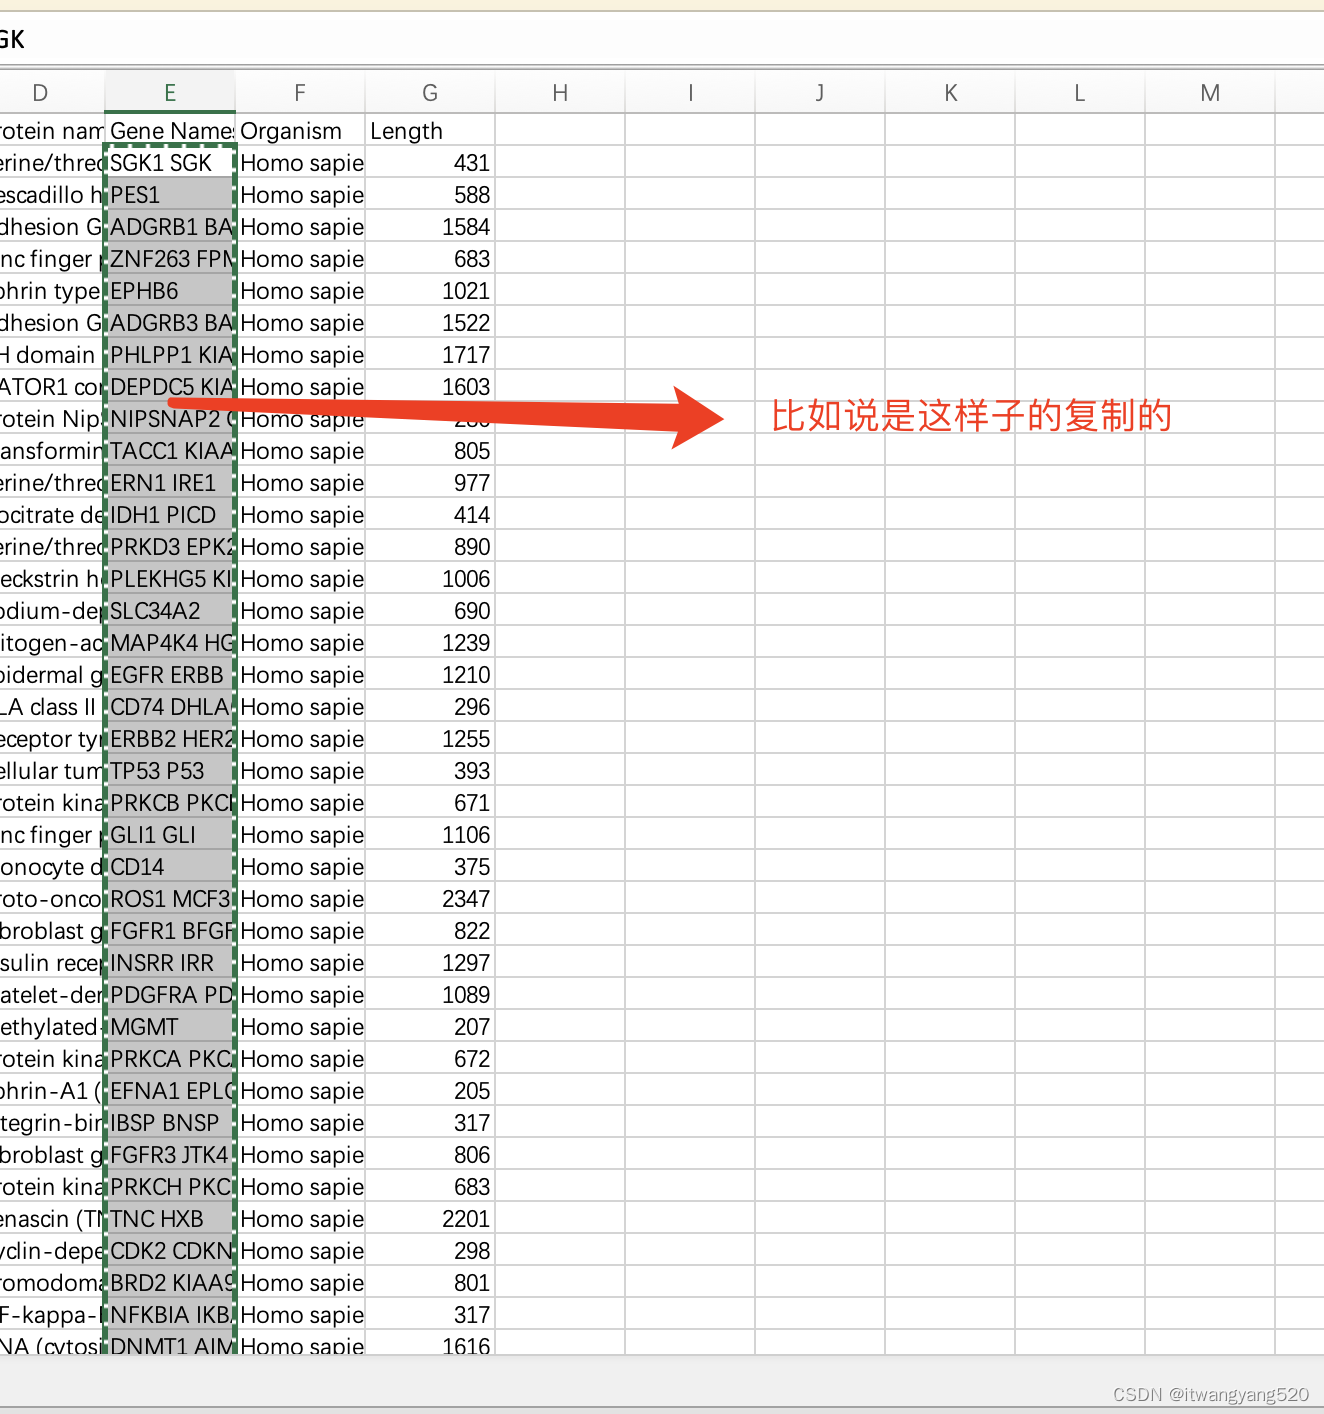Viewport: 1324px width, 1414px height.
Task: Select the INSRR IRR cell
Action: pos(170,962)
